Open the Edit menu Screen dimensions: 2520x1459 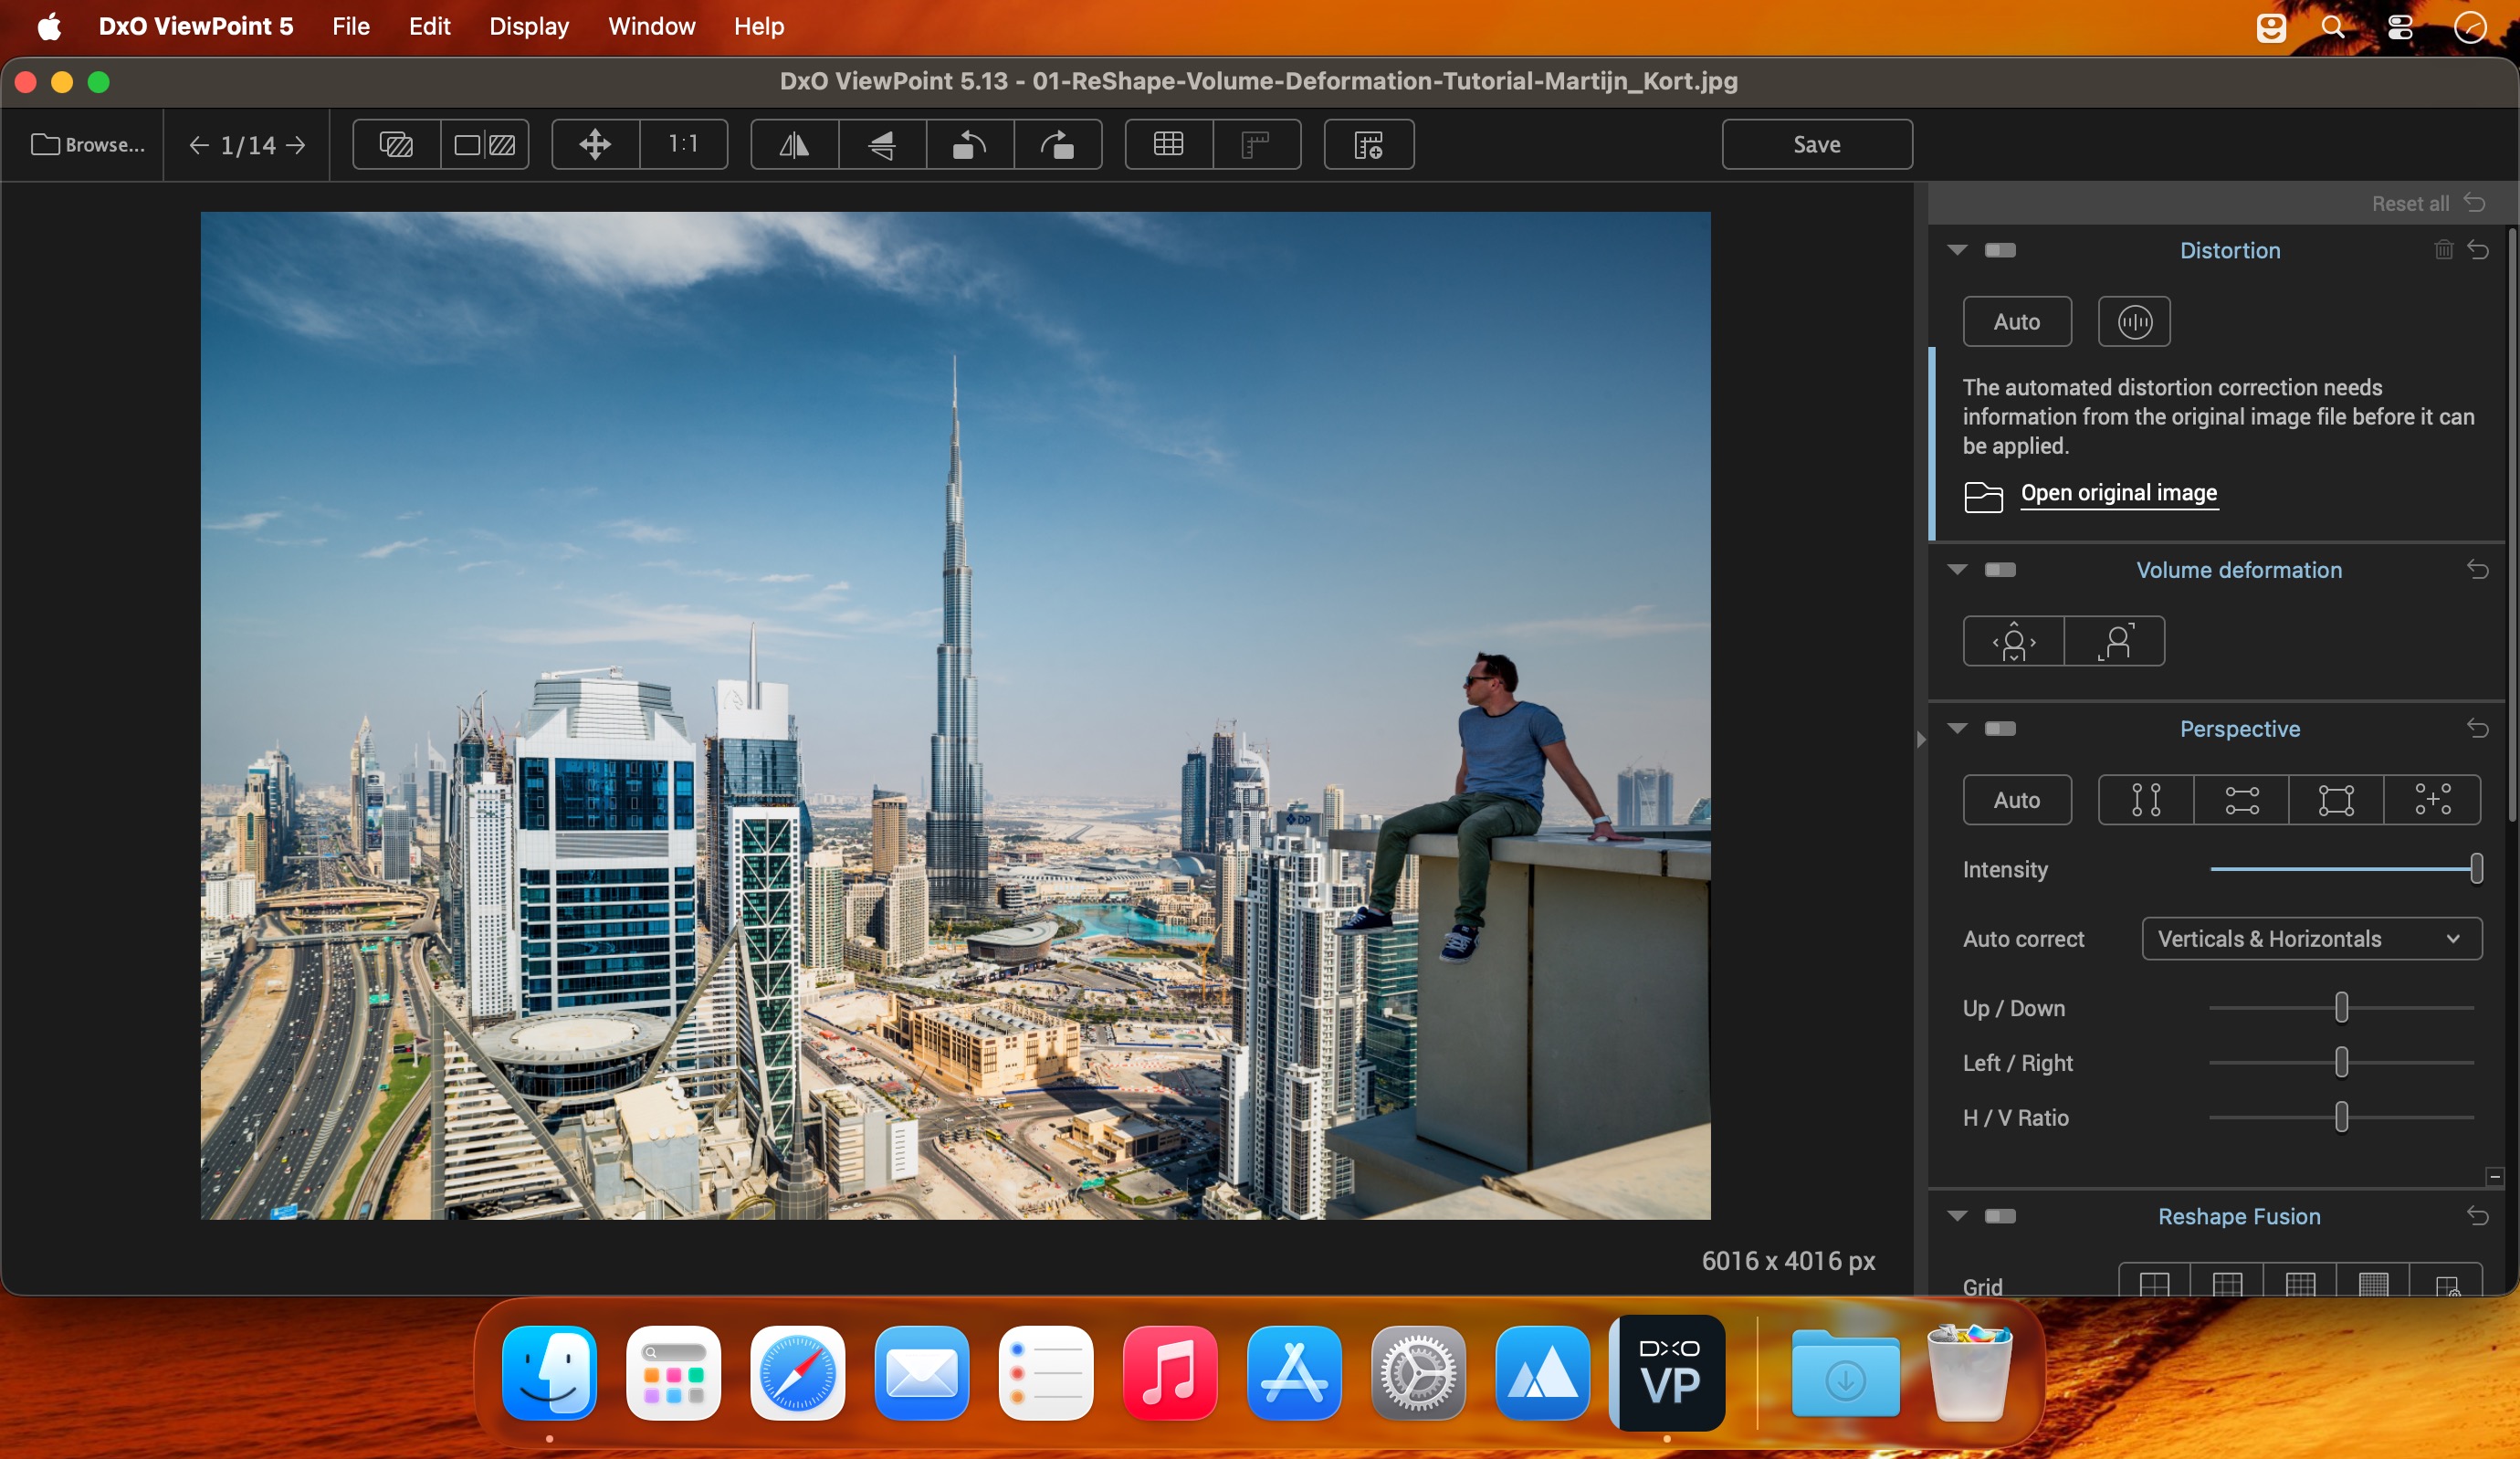point(430,26)
